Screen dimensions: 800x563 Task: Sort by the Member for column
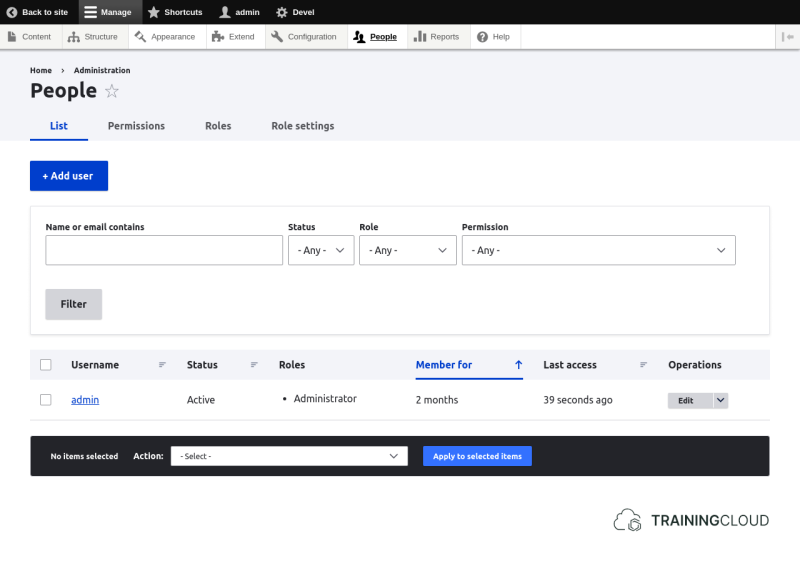tap(444, 365)
